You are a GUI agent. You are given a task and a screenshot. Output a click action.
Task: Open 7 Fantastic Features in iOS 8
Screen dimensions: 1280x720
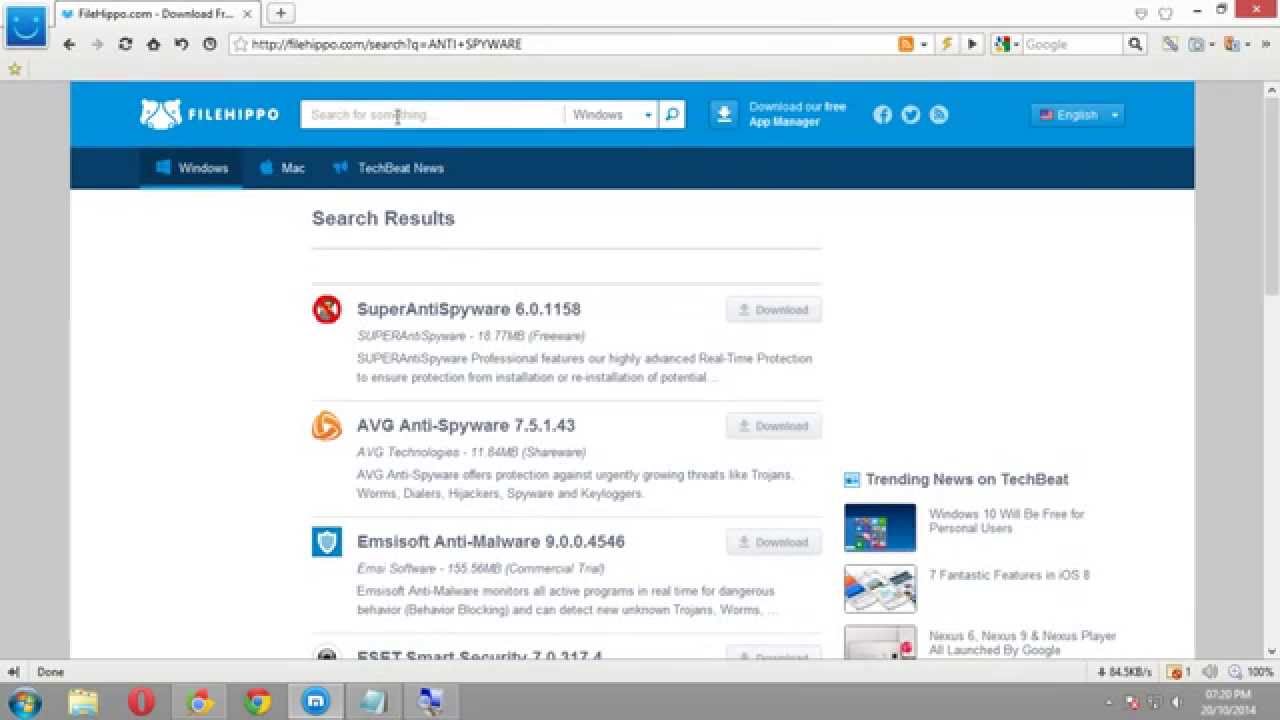click(1009, 575)
